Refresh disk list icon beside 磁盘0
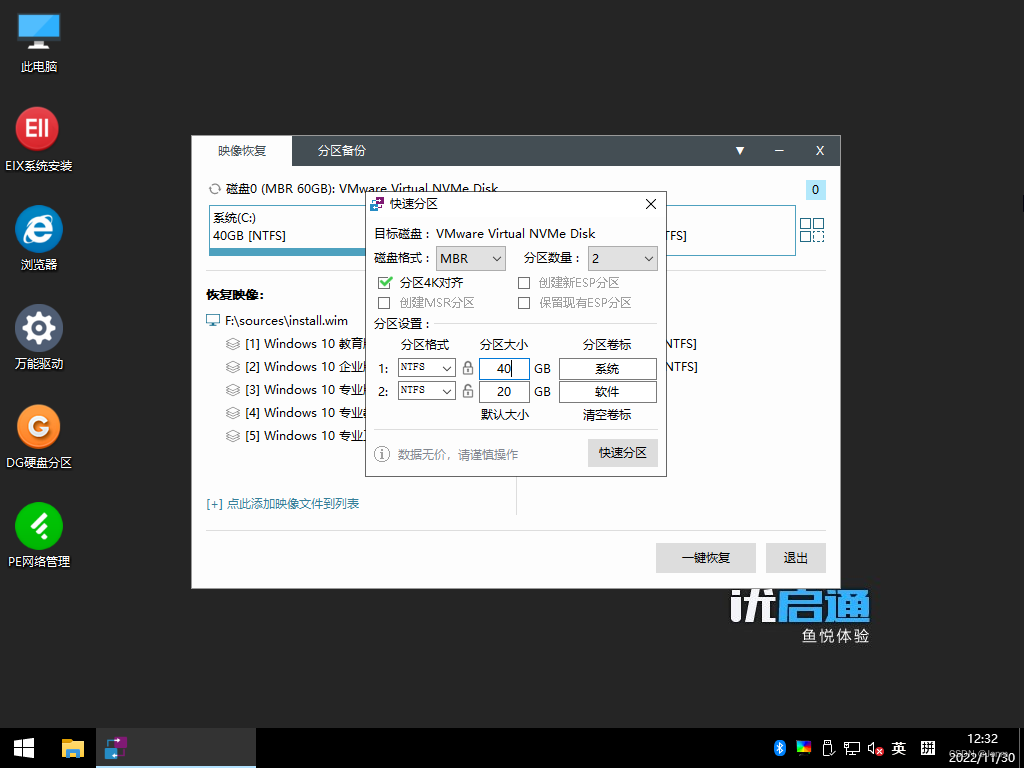The image size is (1024, 768). click(214, 189)
